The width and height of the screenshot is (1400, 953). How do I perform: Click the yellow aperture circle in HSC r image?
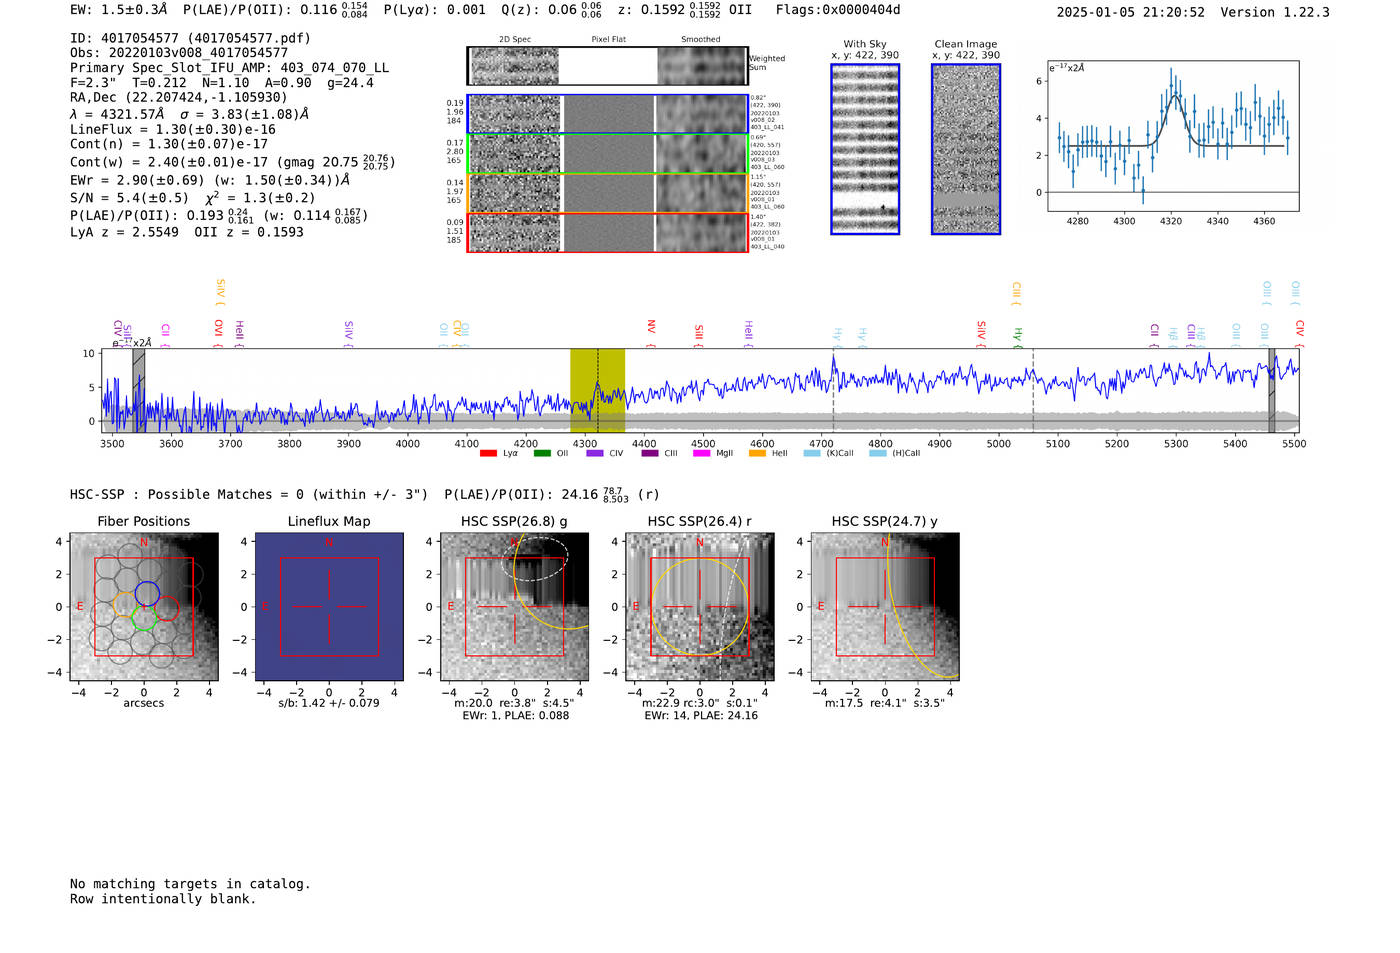(x=700, y=607)
